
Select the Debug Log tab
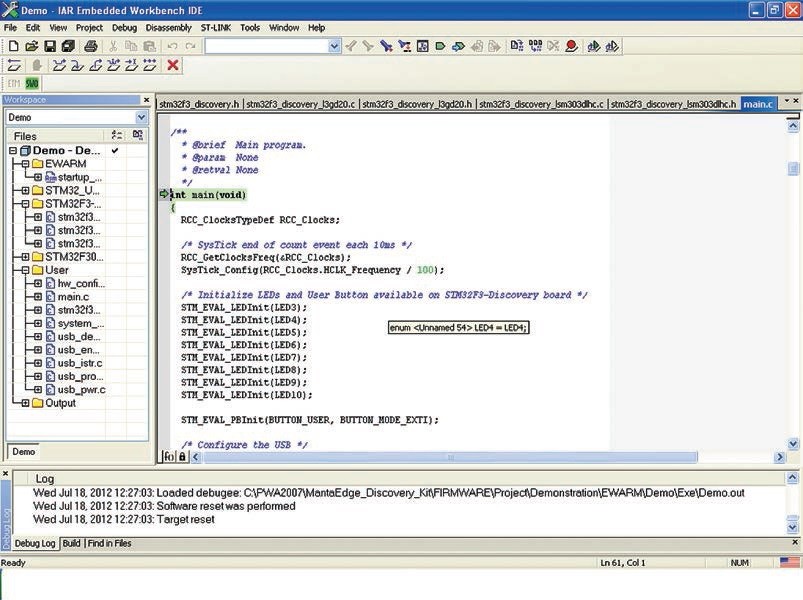pyautogui.click(x=34, y=543)
